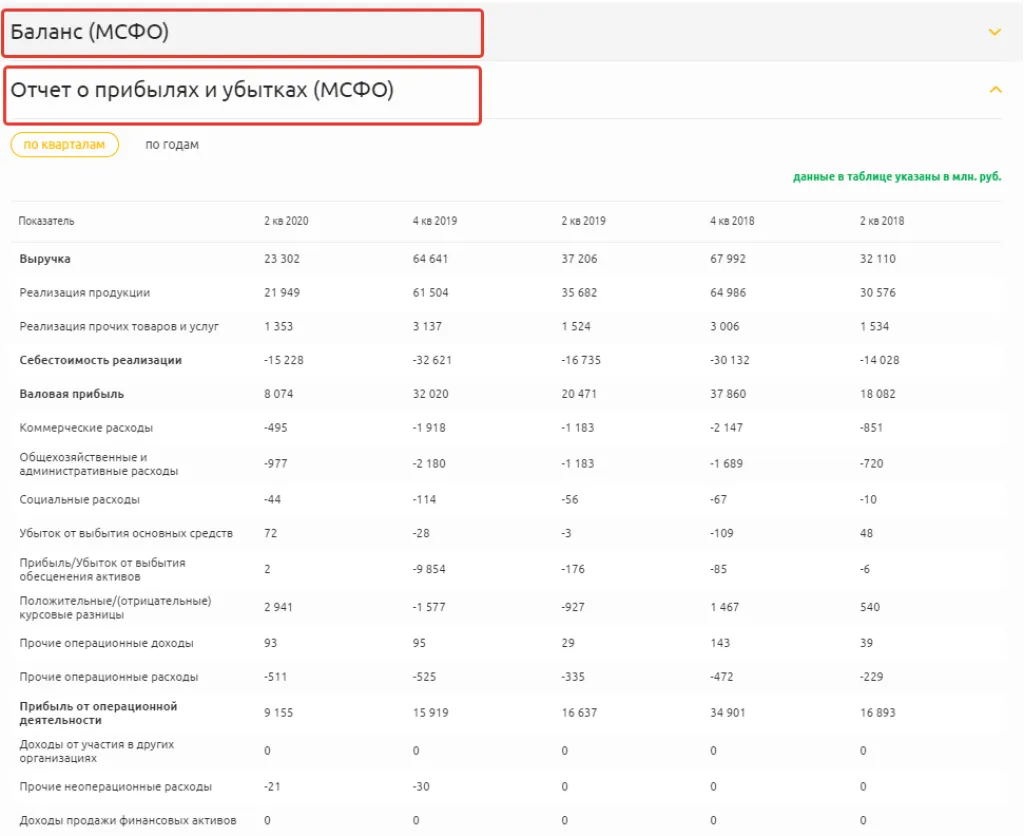
Task: Switch to the по годам view
Action: (172, 145)
